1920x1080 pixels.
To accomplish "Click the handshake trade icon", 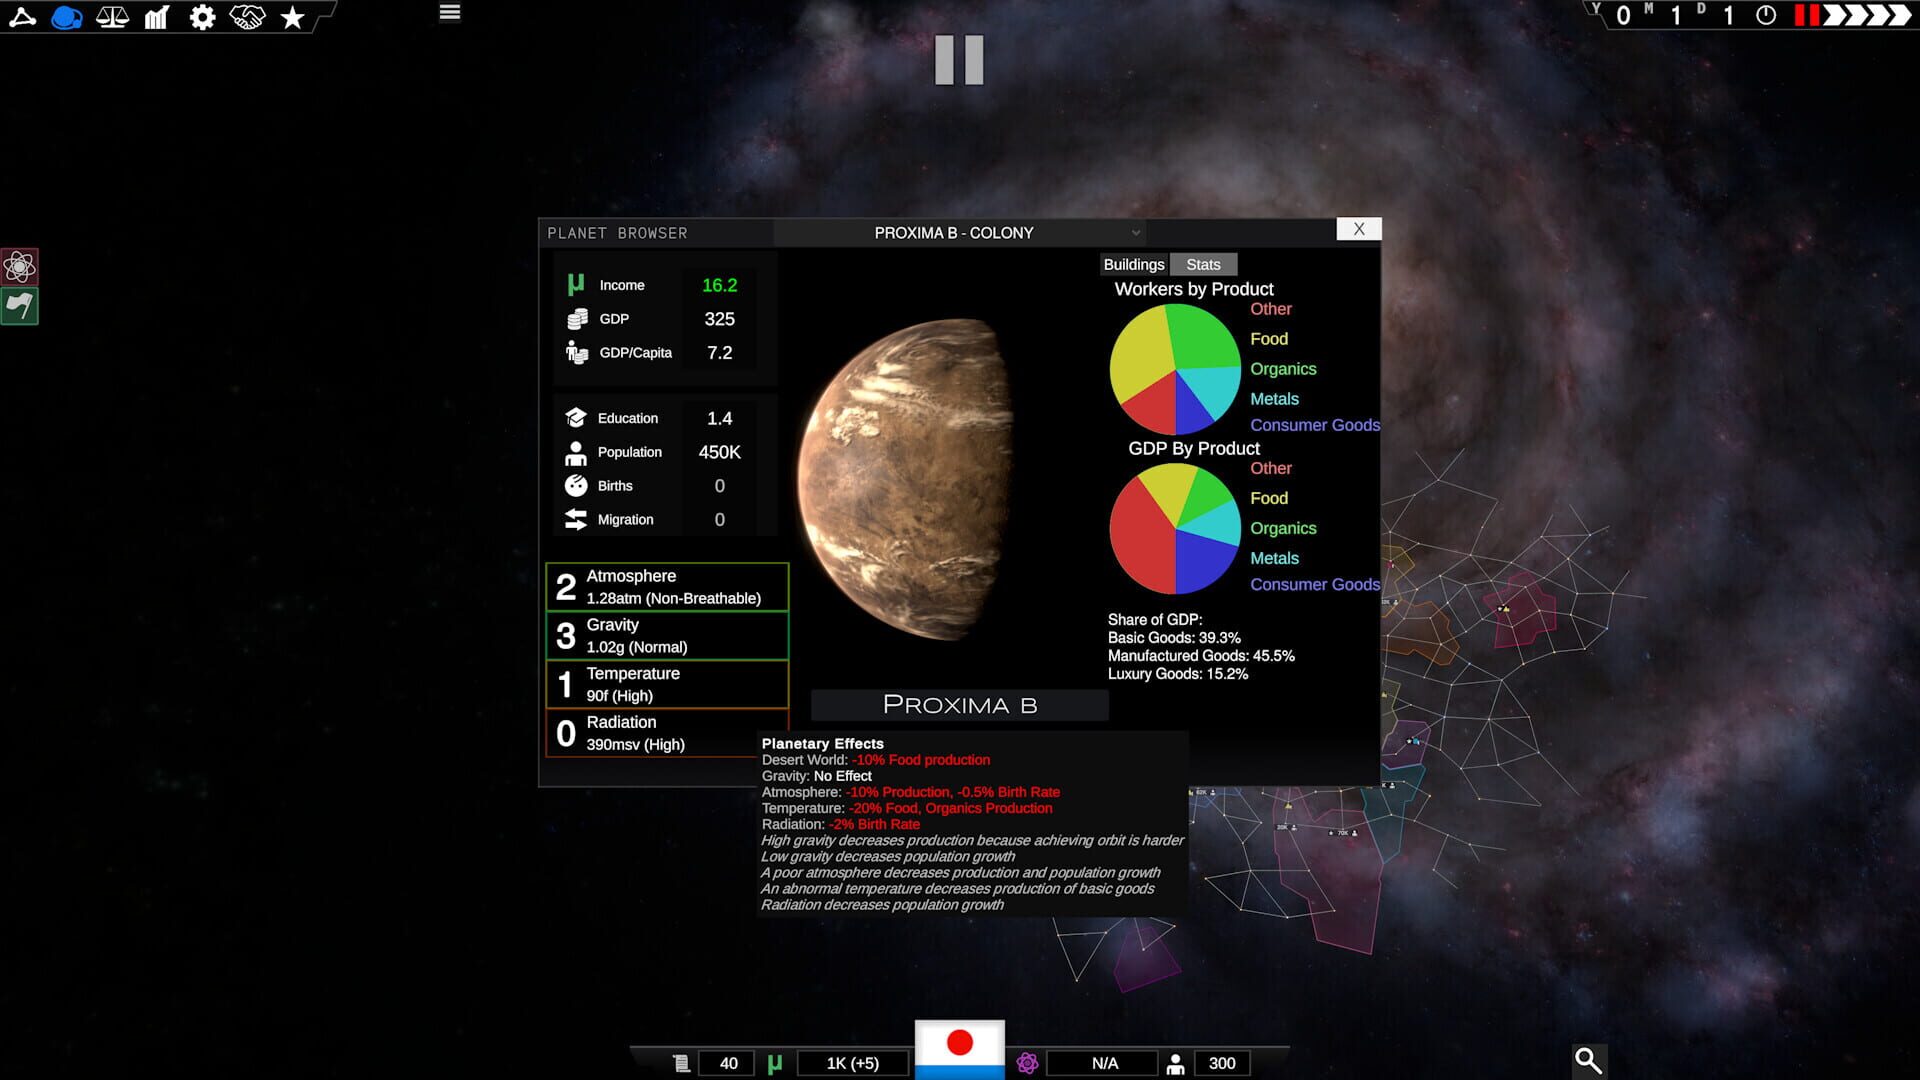I will [248, 15].
